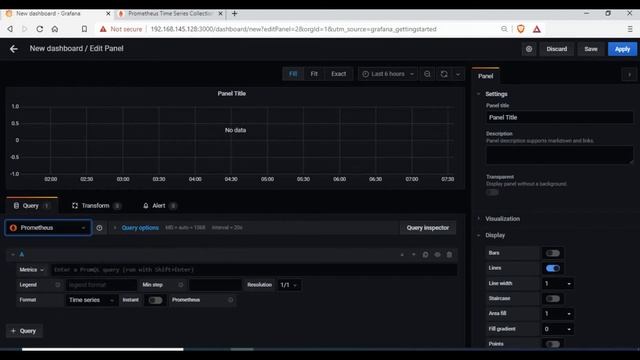
Task: Select Fit view mode
Action: pos(314,74)
